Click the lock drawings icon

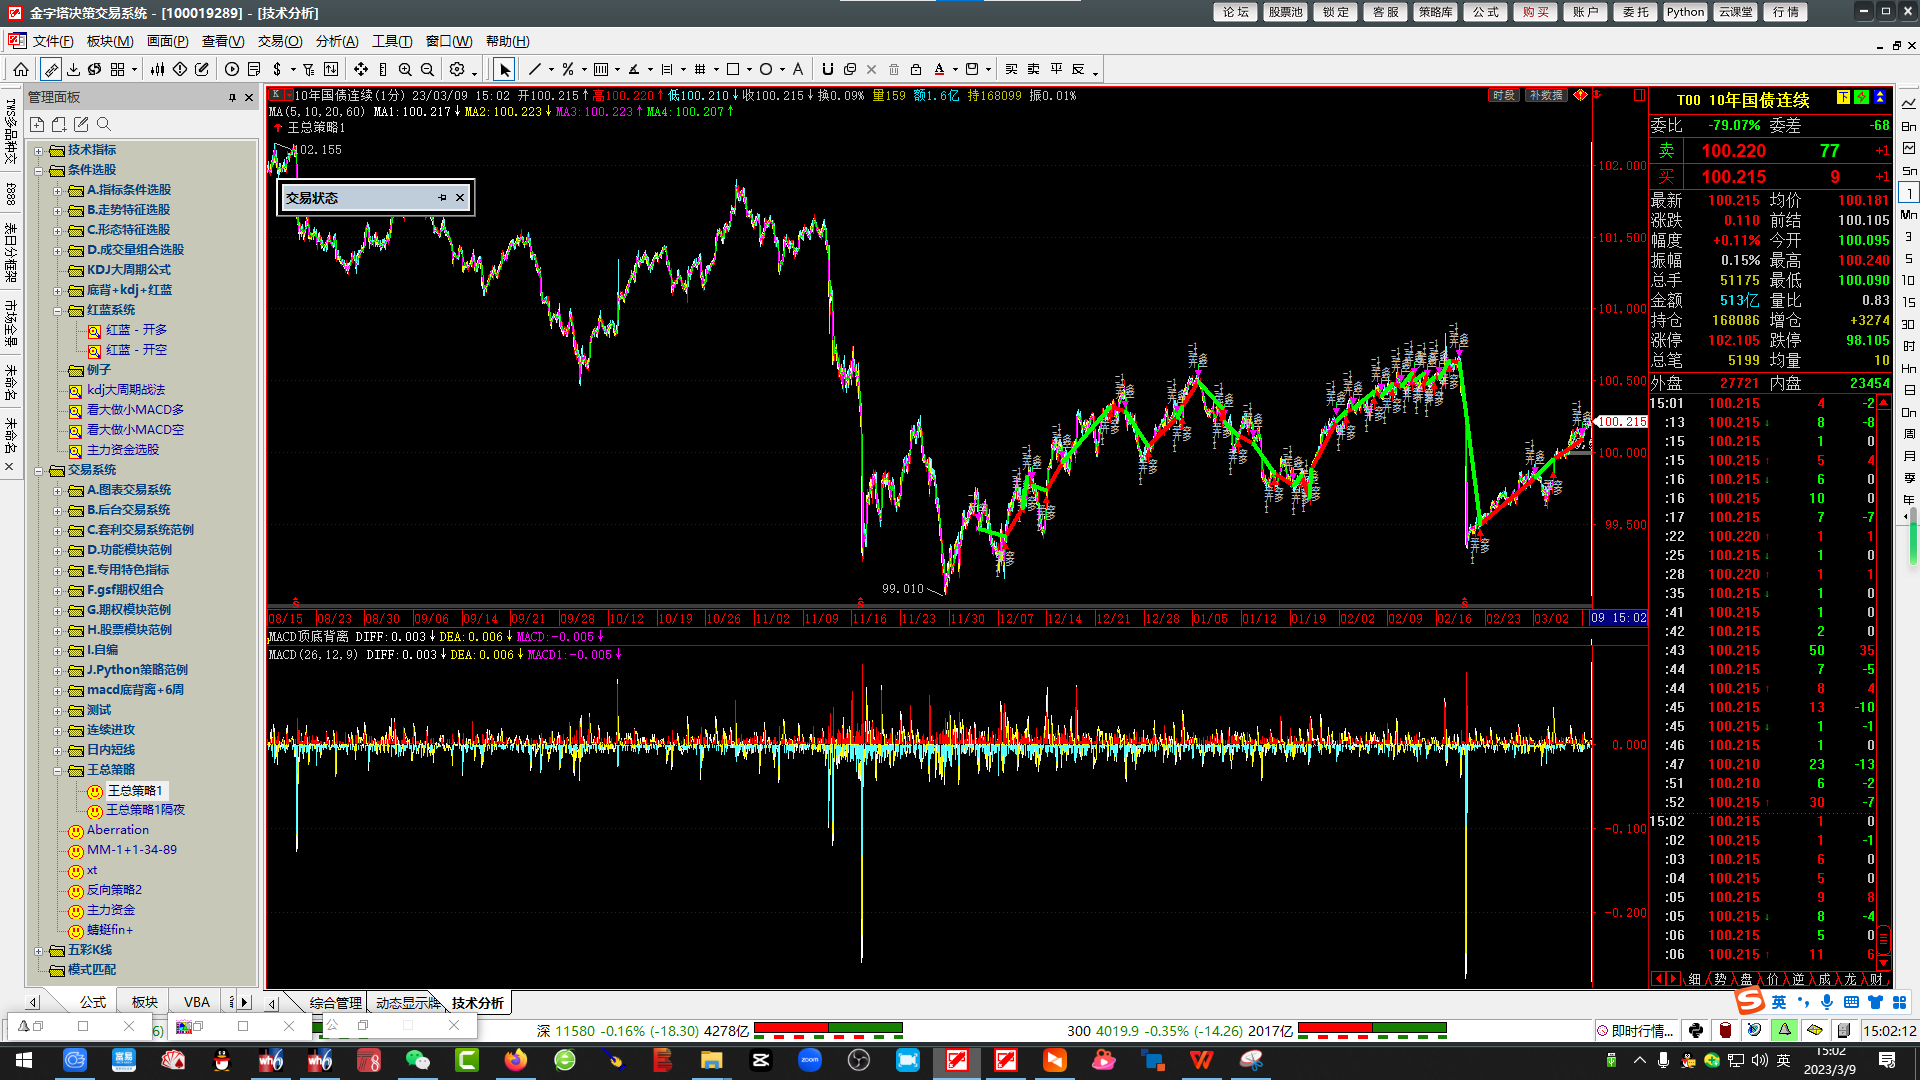point(916,69)
